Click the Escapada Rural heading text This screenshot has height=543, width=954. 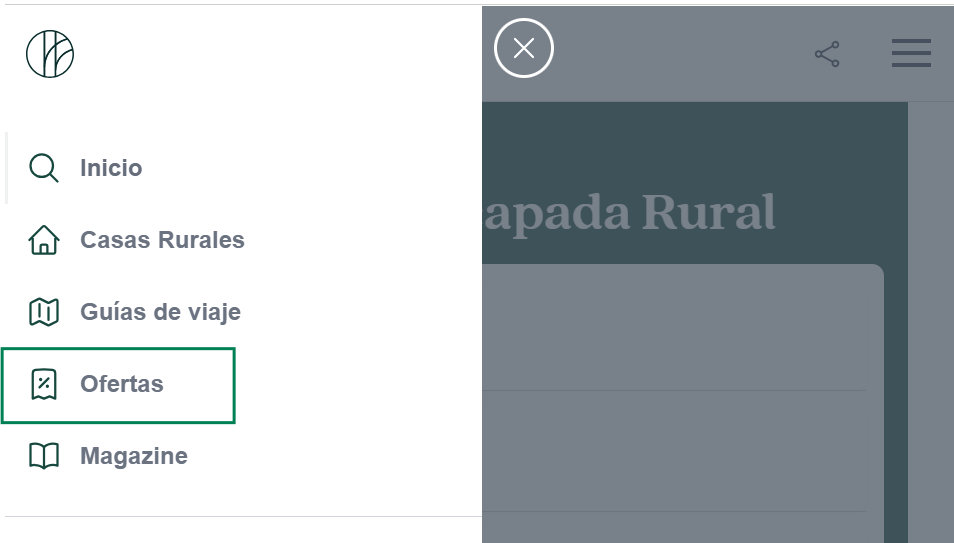(629, 213)
